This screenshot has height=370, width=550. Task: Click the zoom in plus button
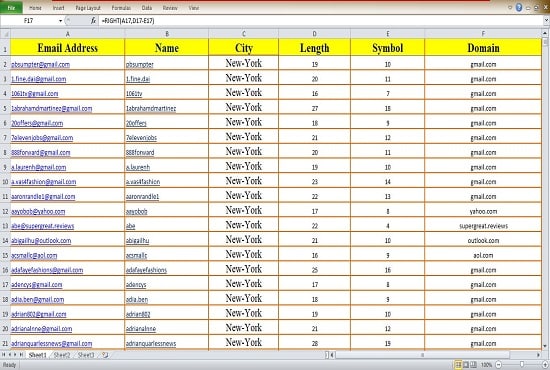pyautogui.click(x=546, y=365)
